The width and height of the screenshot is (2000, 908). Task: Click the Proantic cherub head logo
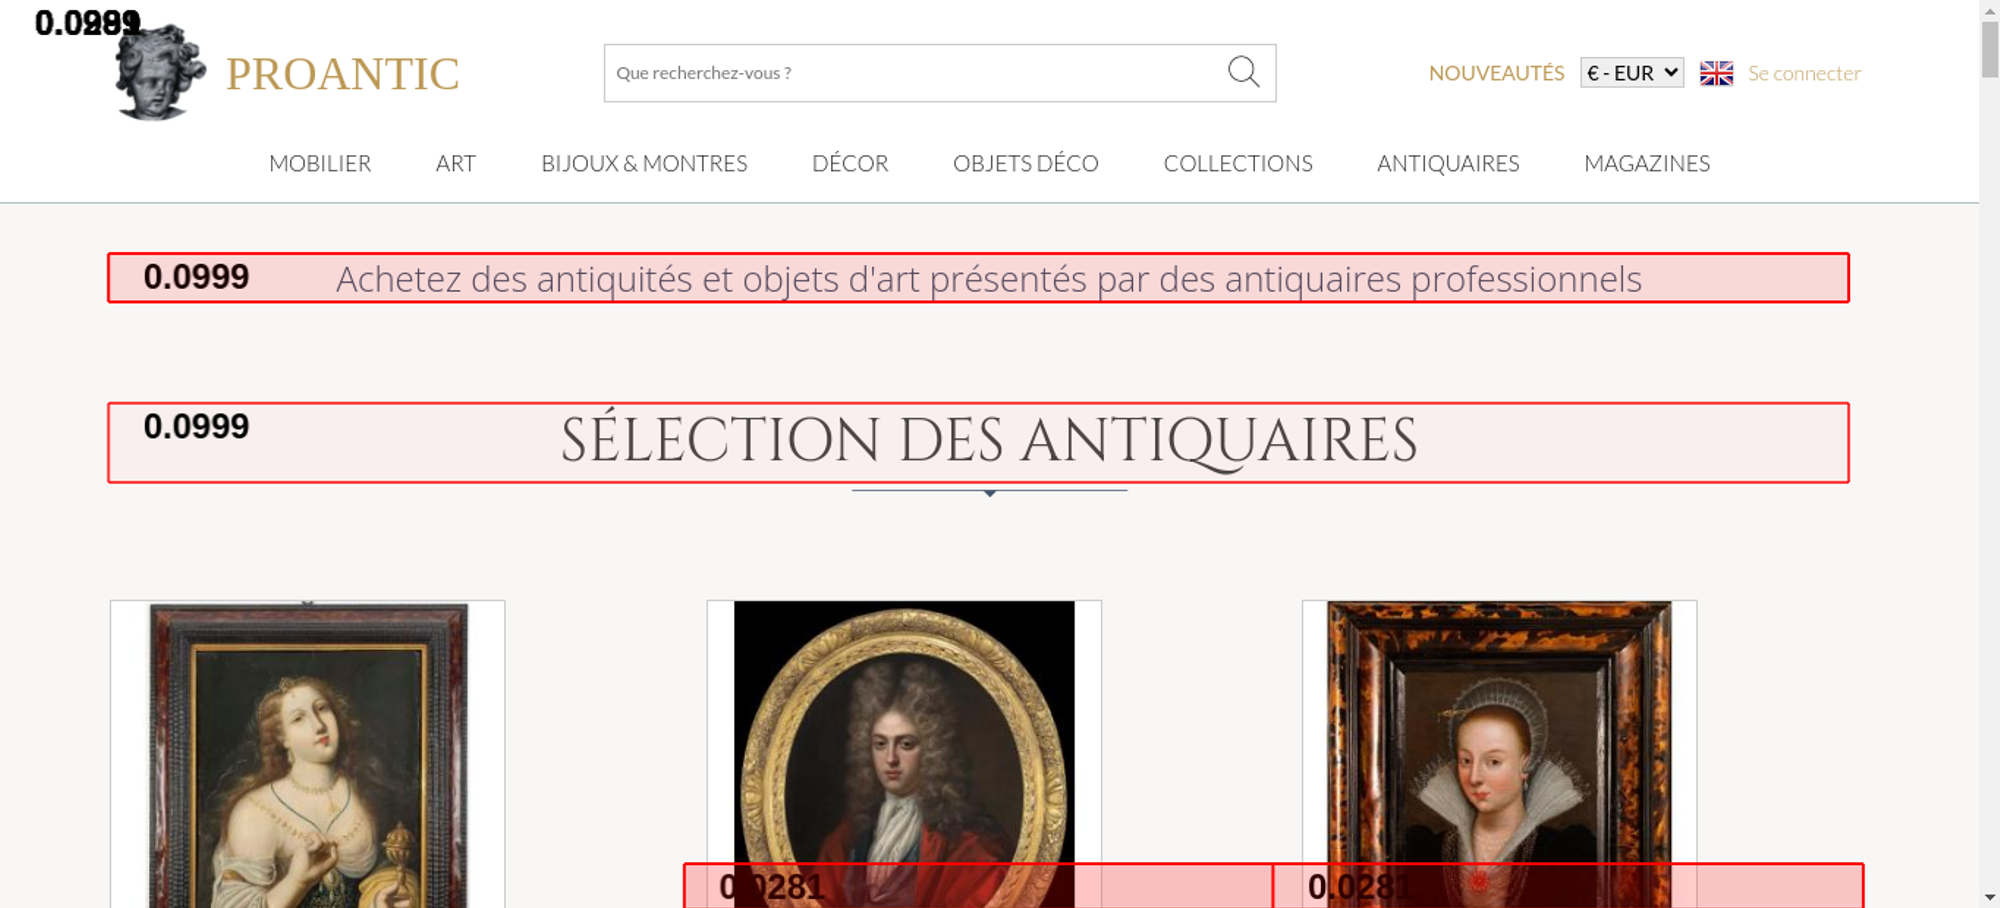click(x=160, y=74)
